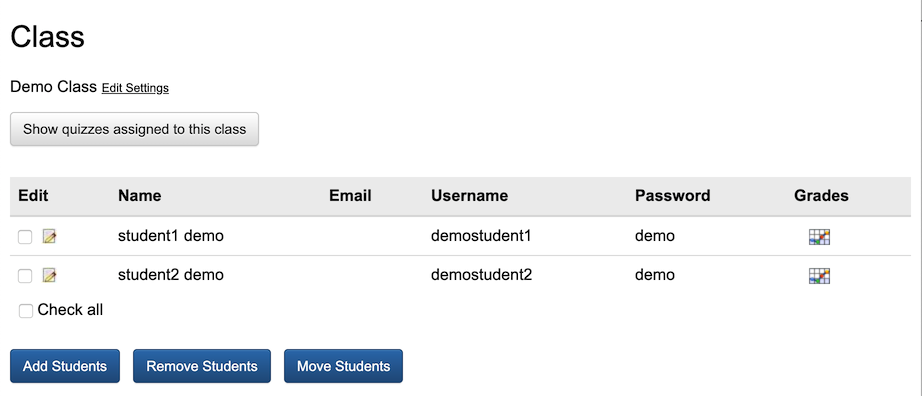The width and height of the screenshot is (922, 396).
Task: Select the Grades column header
Action: (821, 195)
